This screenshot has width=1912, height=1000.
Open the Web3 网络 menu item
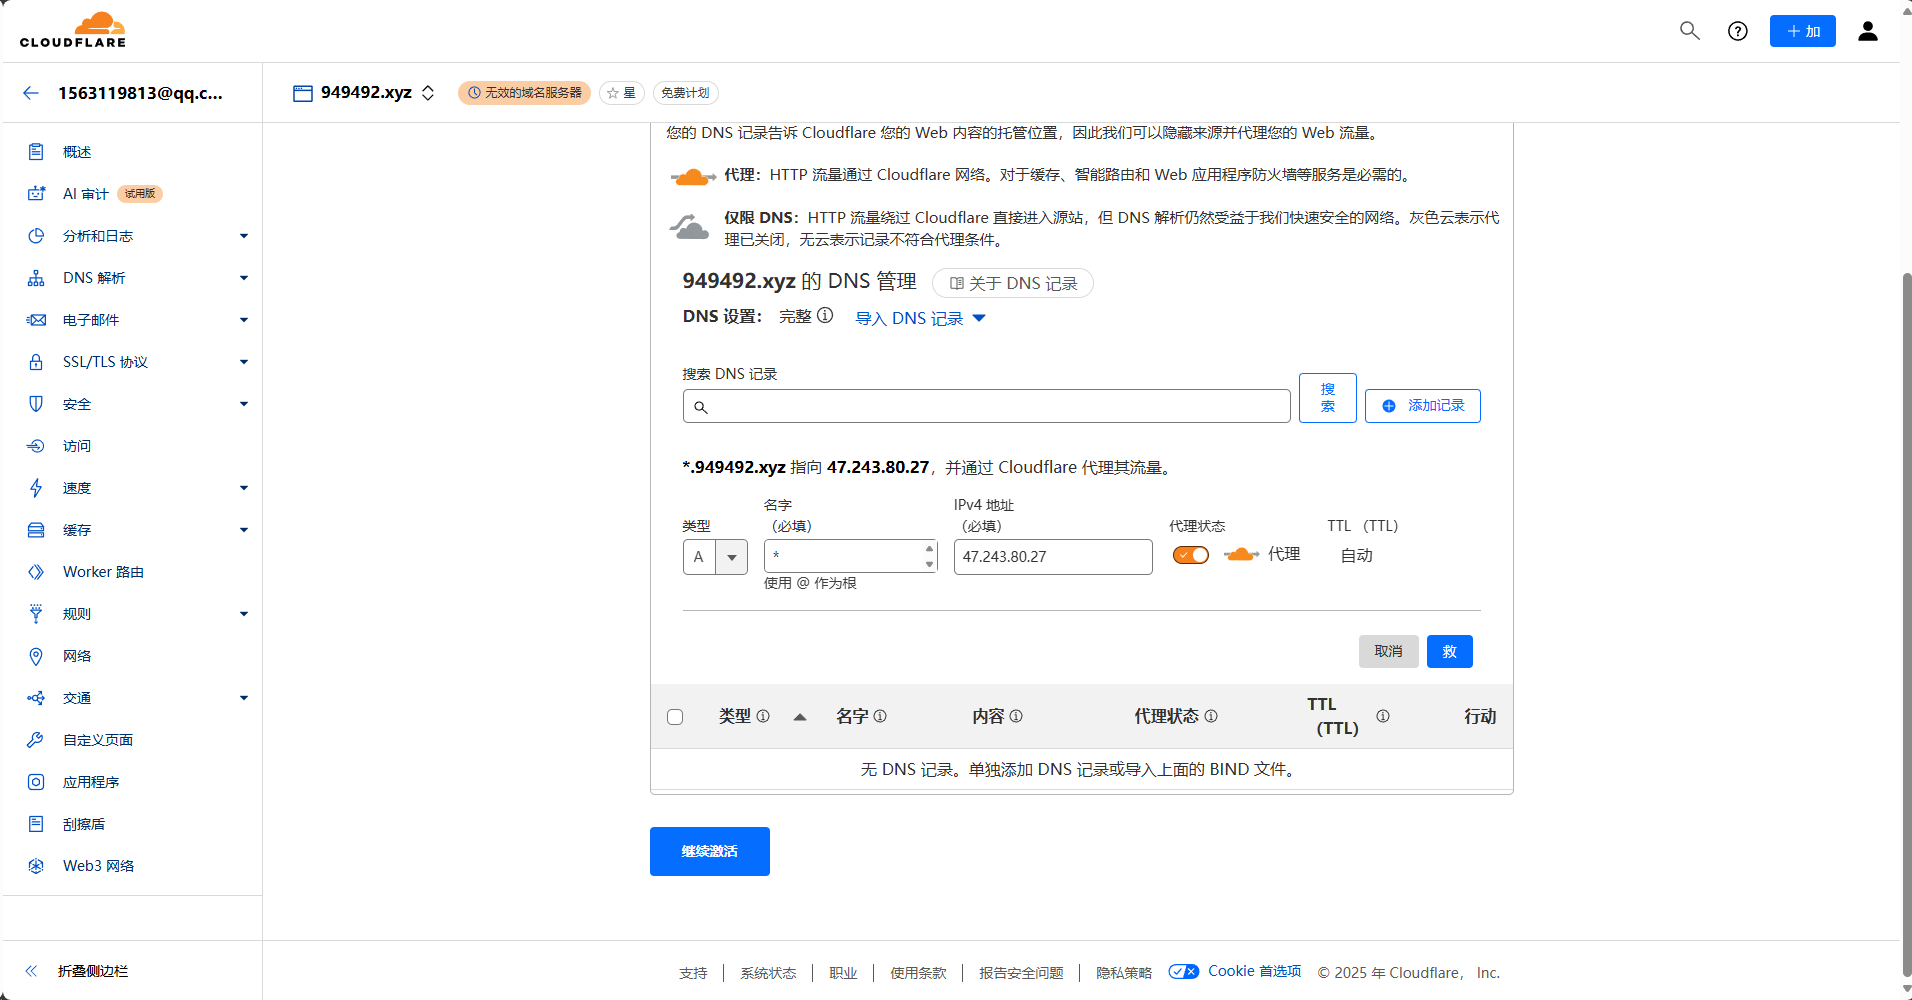click(x=98, y=866)
